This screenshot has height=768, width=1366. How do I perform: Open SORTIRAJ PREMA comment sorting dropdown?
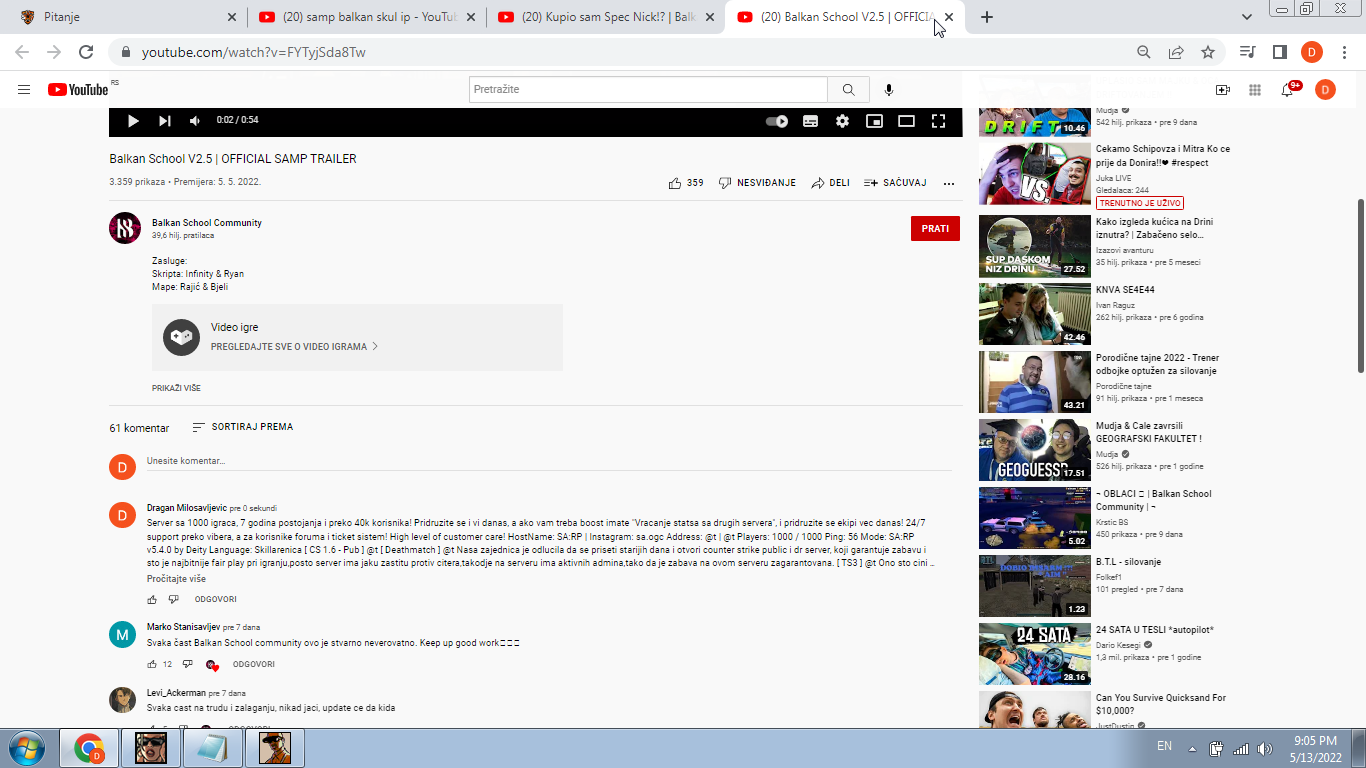click(243, 427)
